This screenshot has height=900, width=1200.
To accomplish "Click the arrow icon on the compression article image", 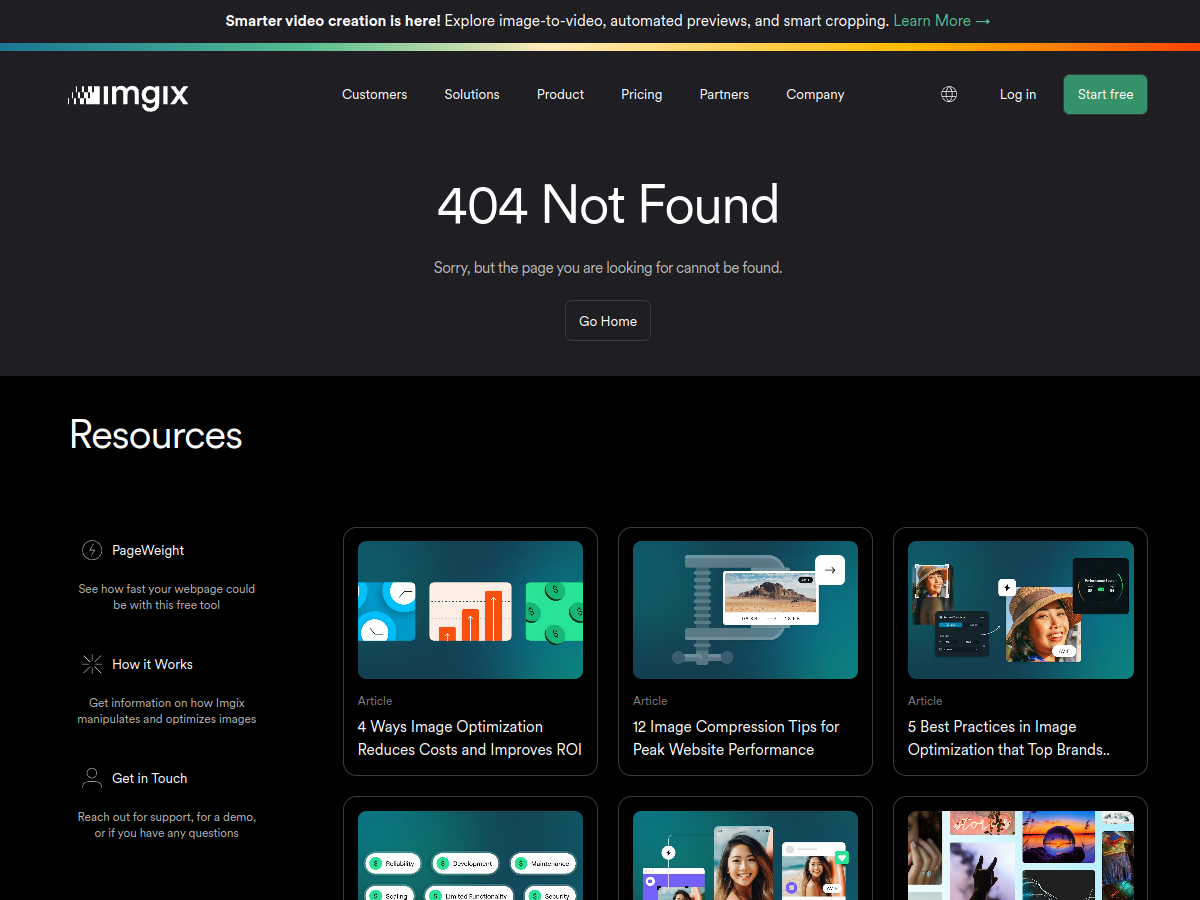I will (830, 569).
